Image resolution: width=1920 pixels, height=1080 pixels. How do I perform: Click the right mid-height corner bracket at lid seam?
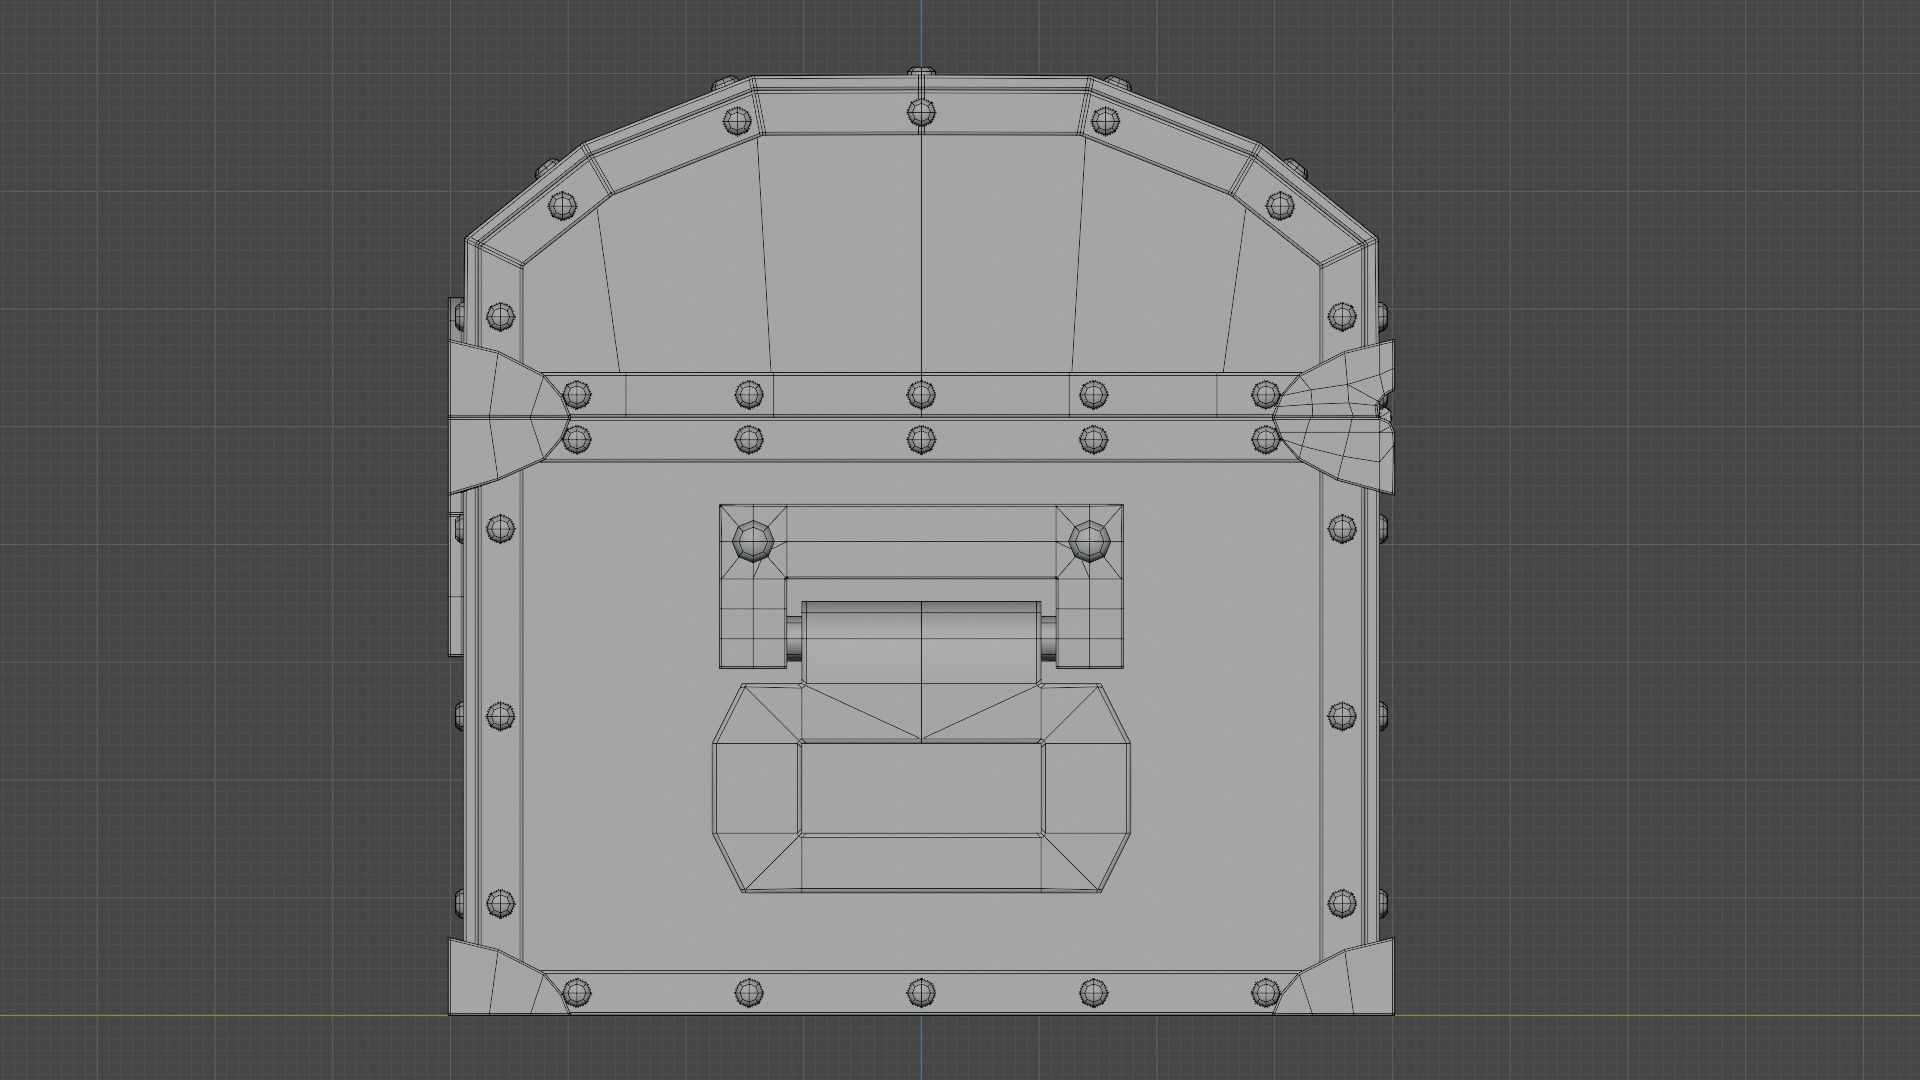1334,416
